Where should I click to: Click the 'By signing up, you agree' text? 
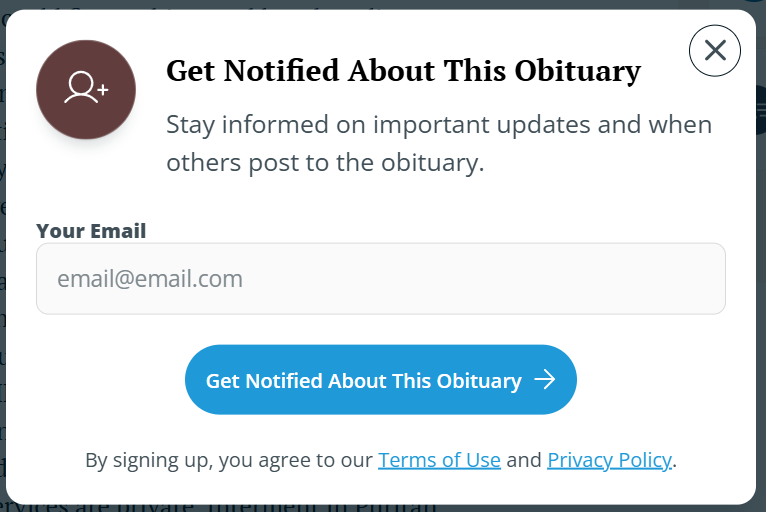[230, 460]
